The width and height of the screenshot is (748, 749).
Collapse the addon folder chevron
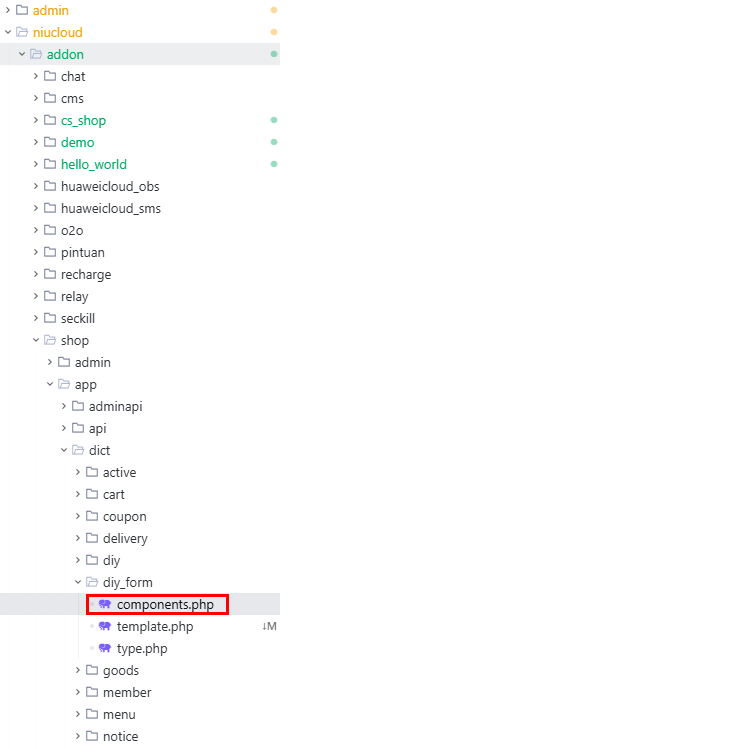click(x=22, y=54)
